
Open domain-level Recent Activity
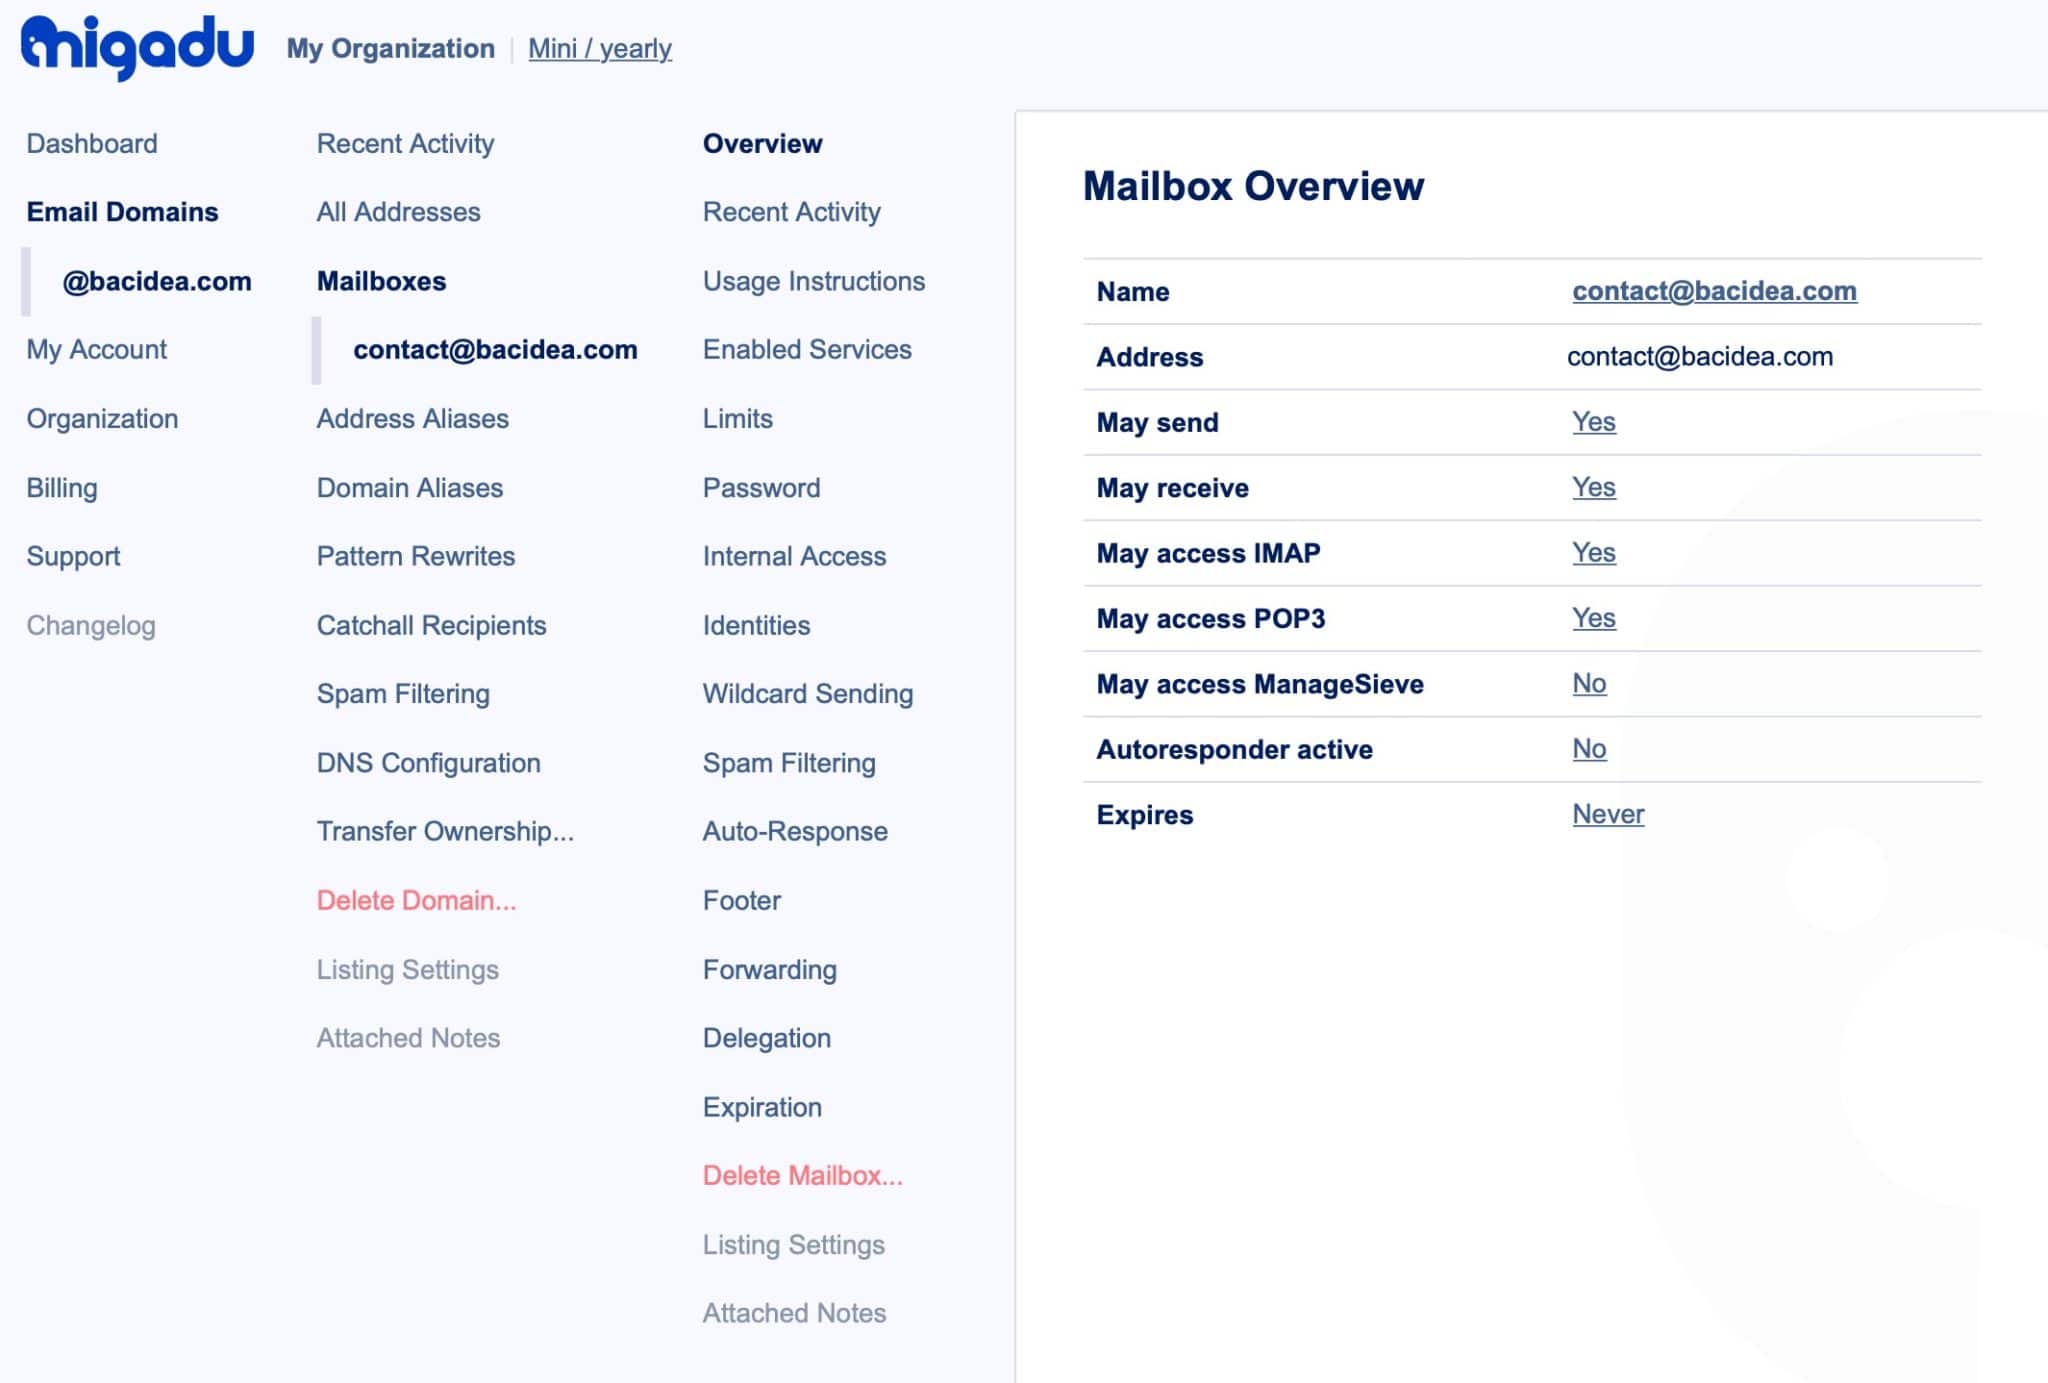click(x=405, y=143)
